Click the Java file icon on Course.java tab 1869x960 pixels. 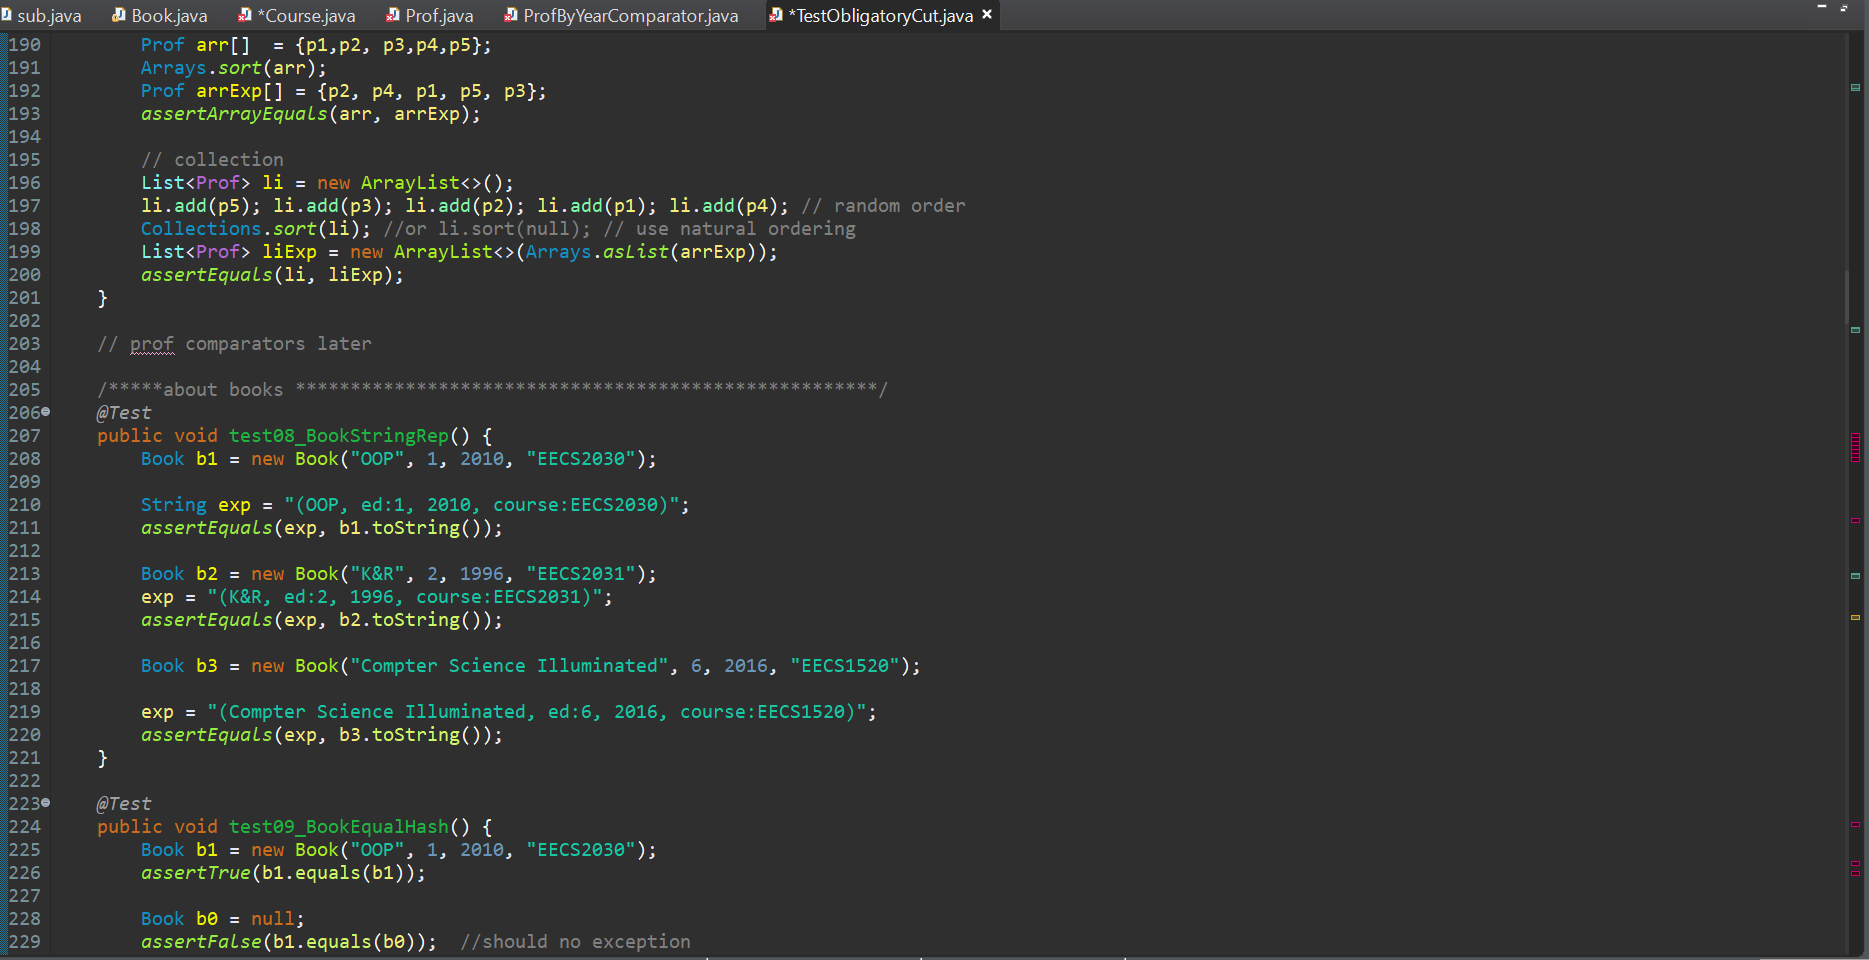pyautogui.click(x=245, y=15)
